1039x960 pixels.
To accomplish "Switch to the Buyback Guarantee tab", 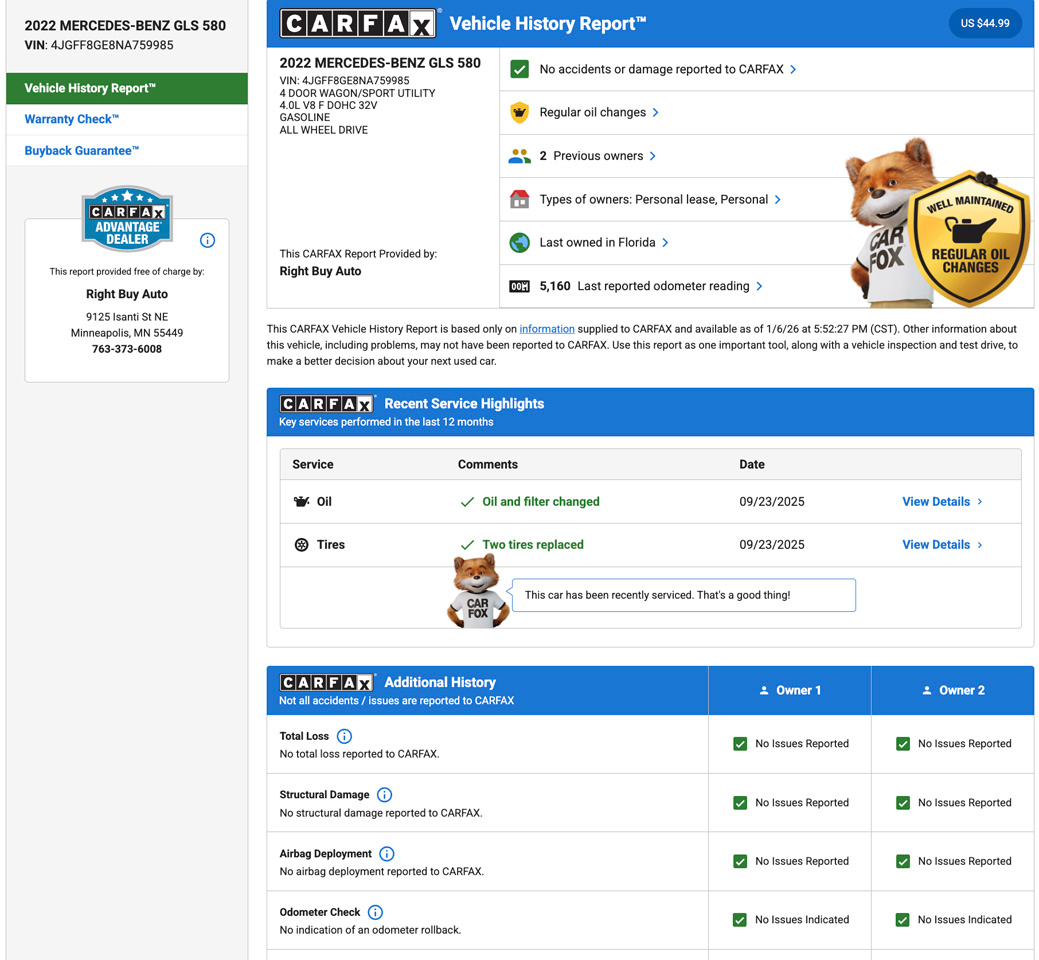I will click(x=82, y=151).
